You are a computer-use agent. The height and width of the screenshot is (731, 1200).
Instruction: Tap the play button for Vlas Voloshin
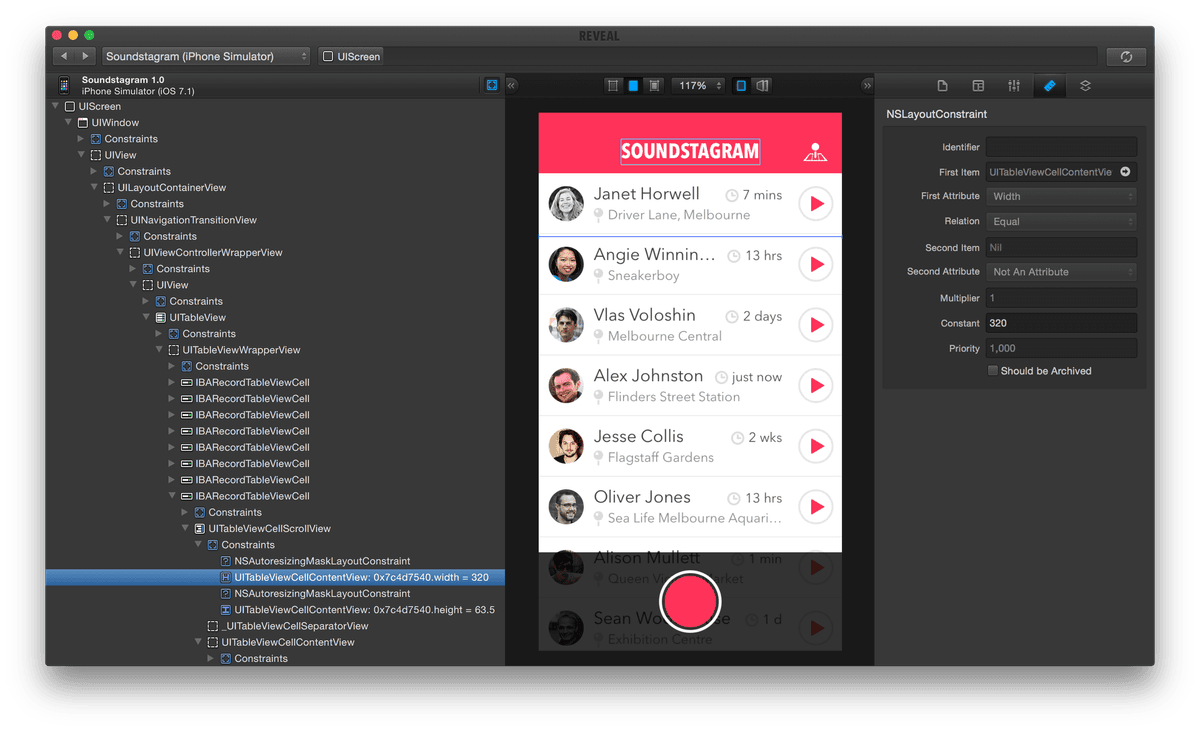(816, 325)
